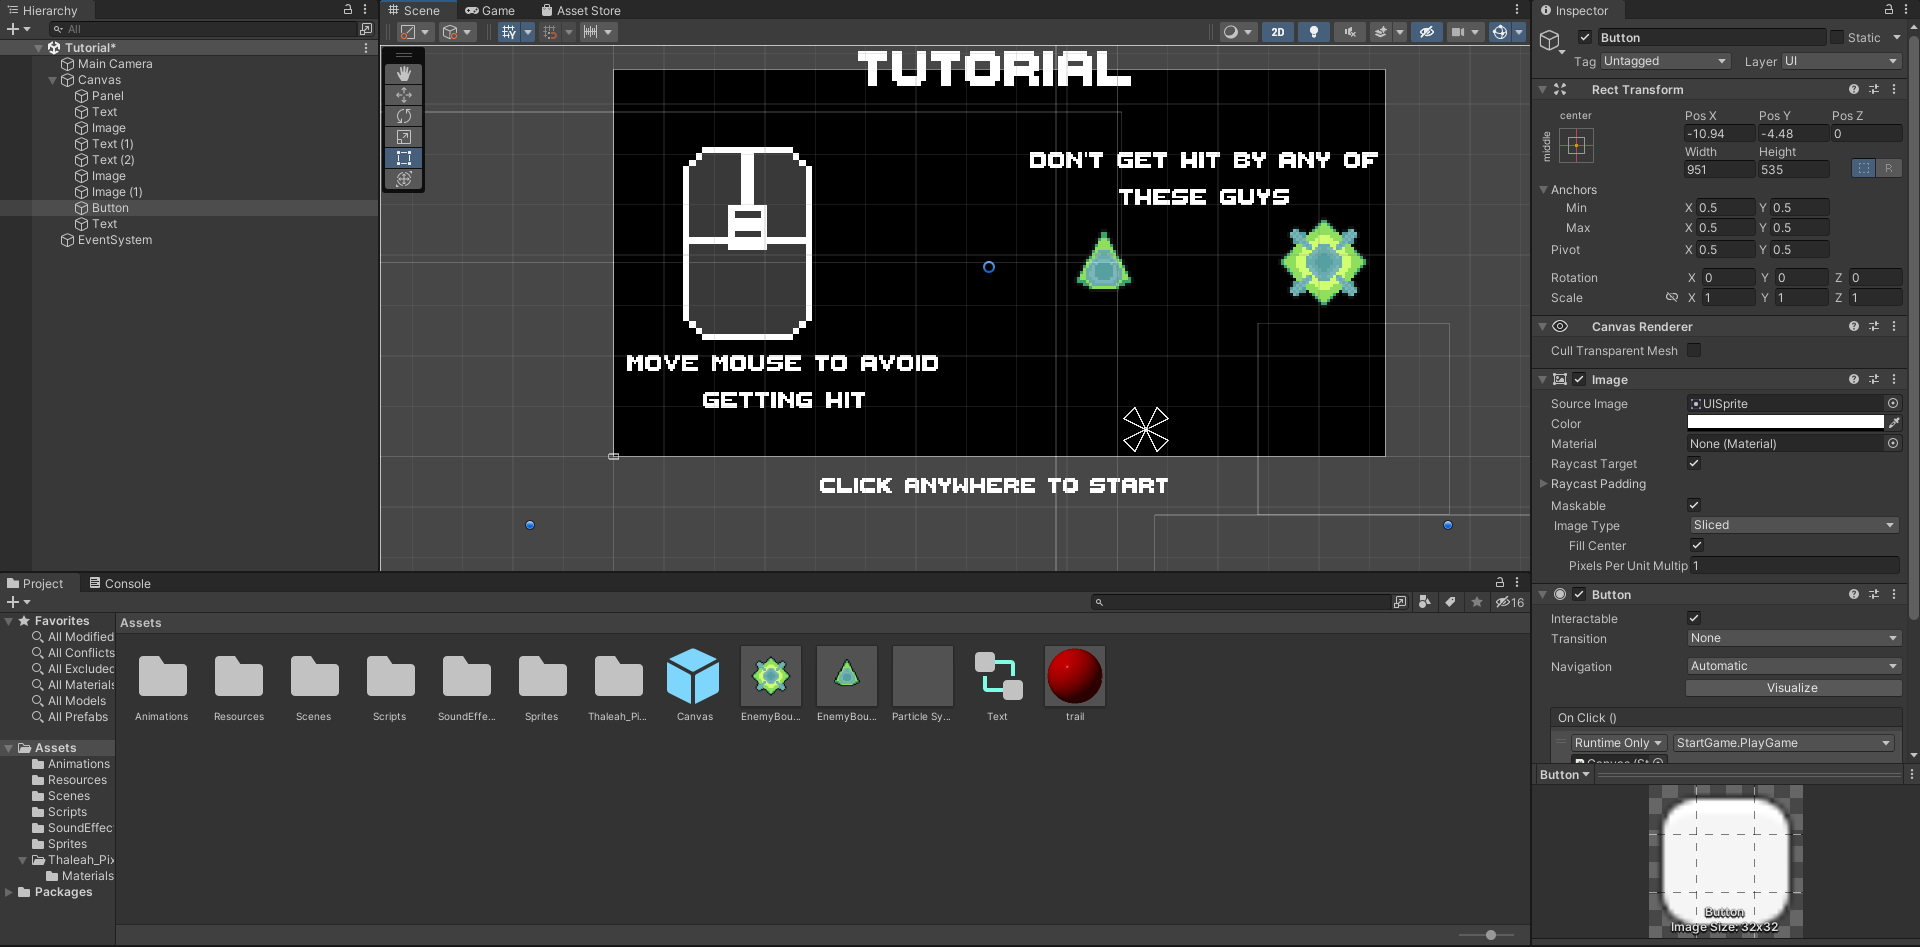
Task: Select the Scale tool
Action: tap(404, 137)
